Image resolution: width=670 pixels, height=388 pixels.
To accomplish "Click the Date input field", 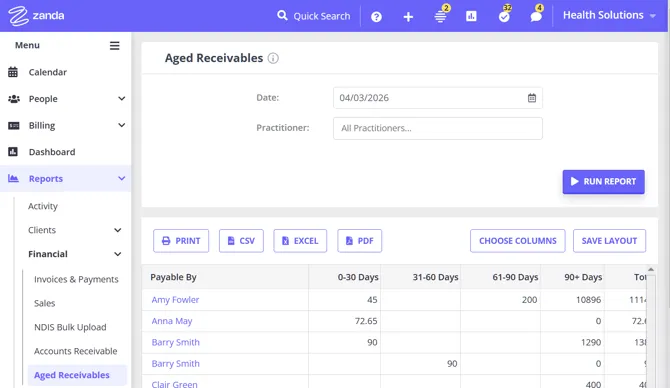I will point(438,98).
